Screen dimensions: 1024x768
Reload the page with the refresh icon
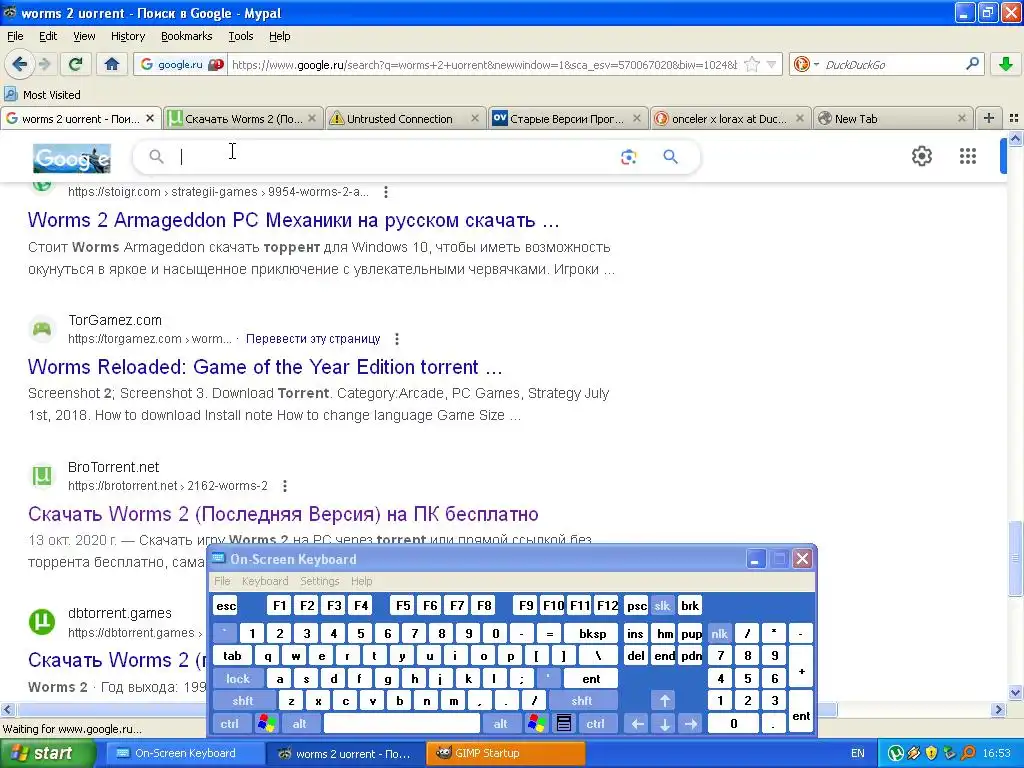tap(76, 64)
